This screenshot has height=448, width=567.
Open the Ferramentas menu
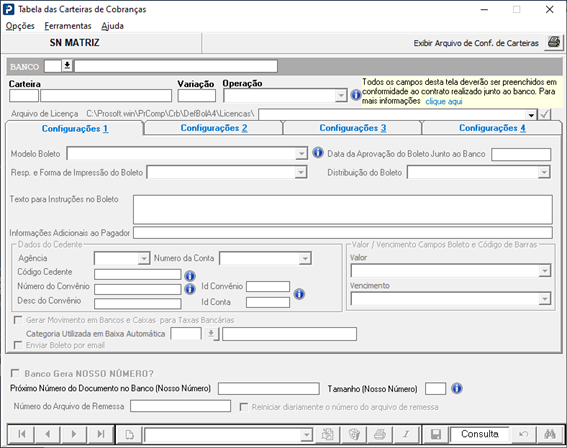[68, 26]
